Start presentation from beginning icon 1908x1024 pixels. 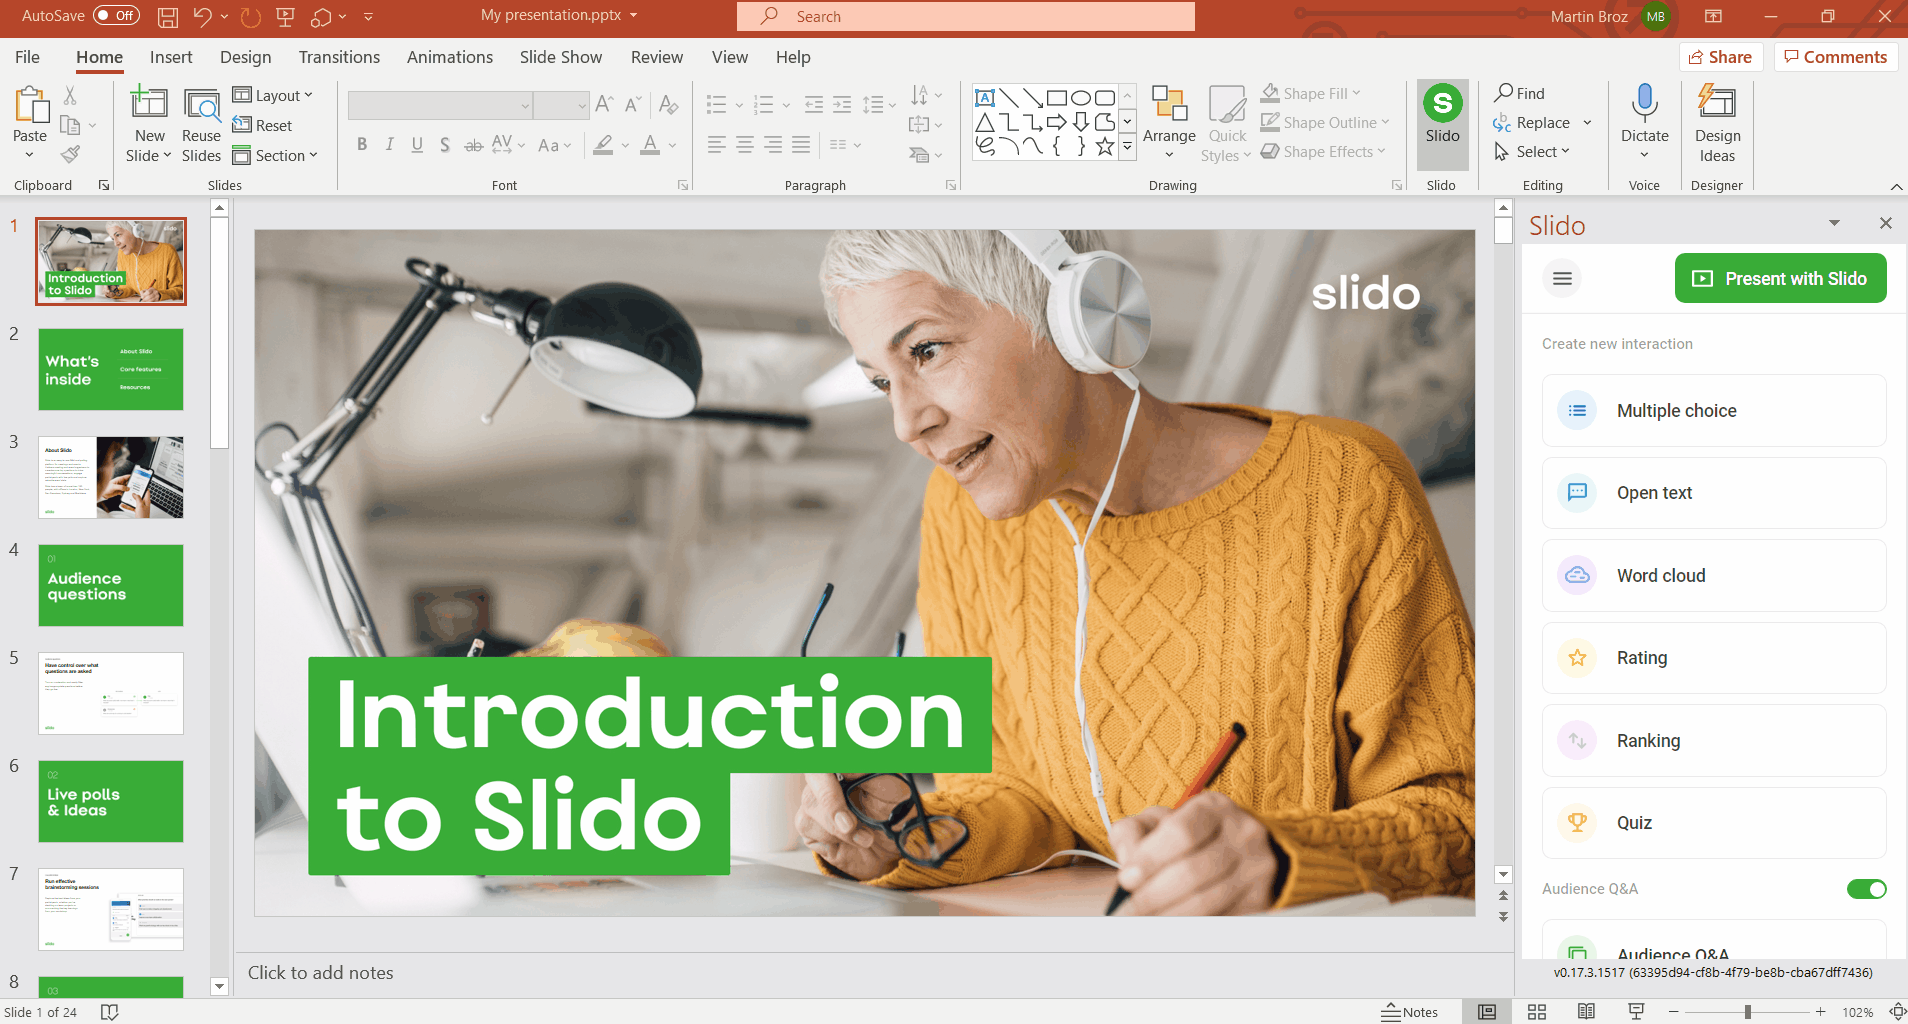(x=286, y=16)
